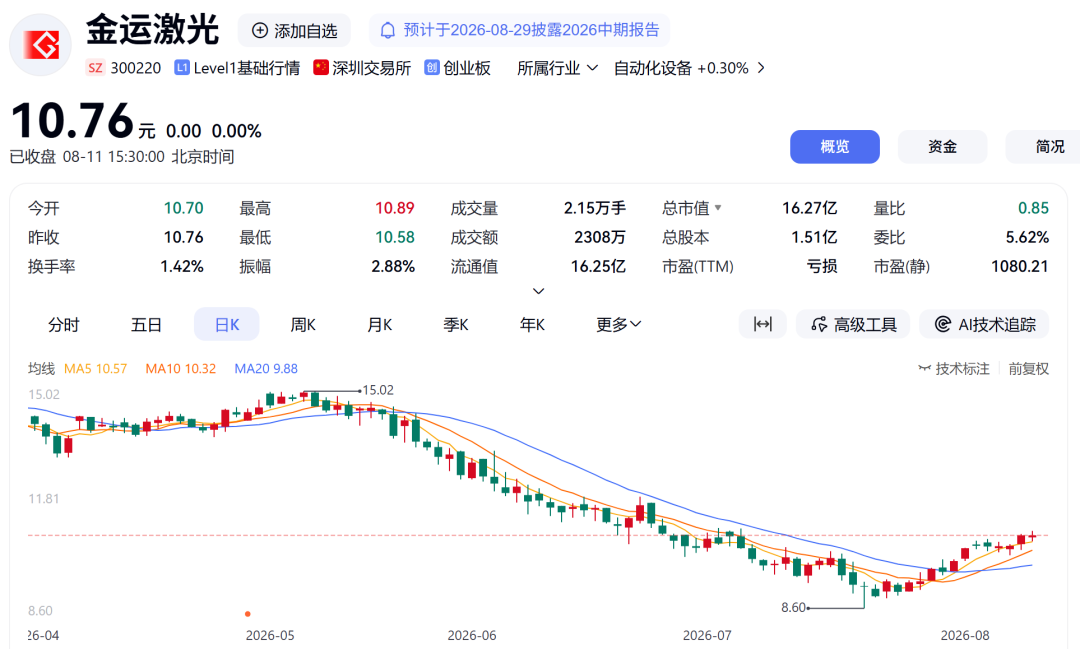Open the 概览 overview tab

(x=835, y=147)
